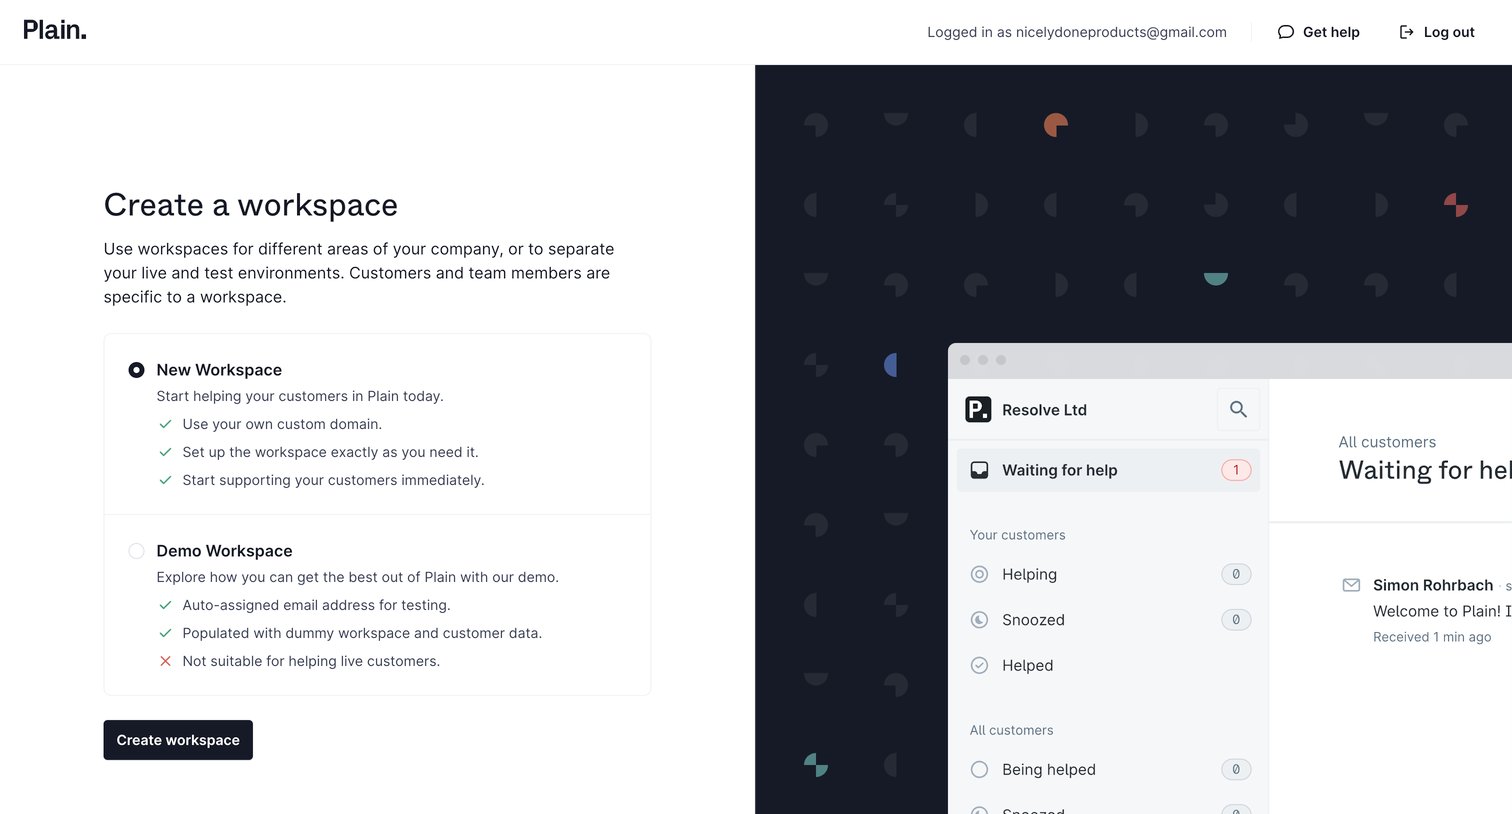Viewport: 1512px width, 814px height.
Task: Click the Resolve Ltd P logo in preview
Action: (978, 409)
